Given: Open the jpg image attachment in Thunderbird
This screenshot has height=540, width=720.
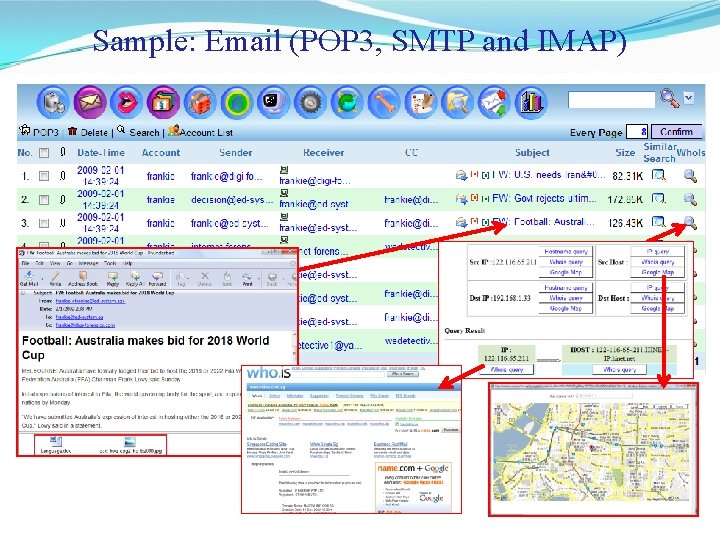Looking at the screenshot, I should pos(130,445).
